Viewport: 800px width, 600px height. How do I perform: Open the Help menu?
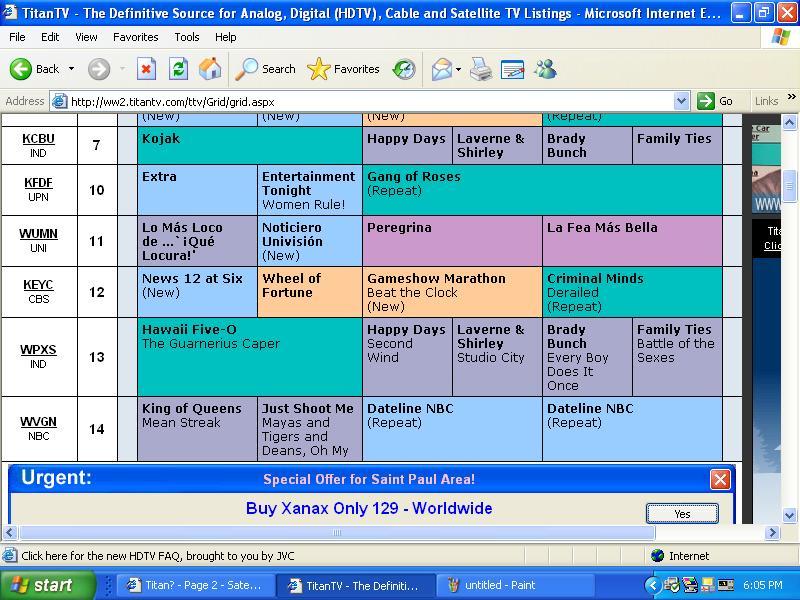coord(226,37)
